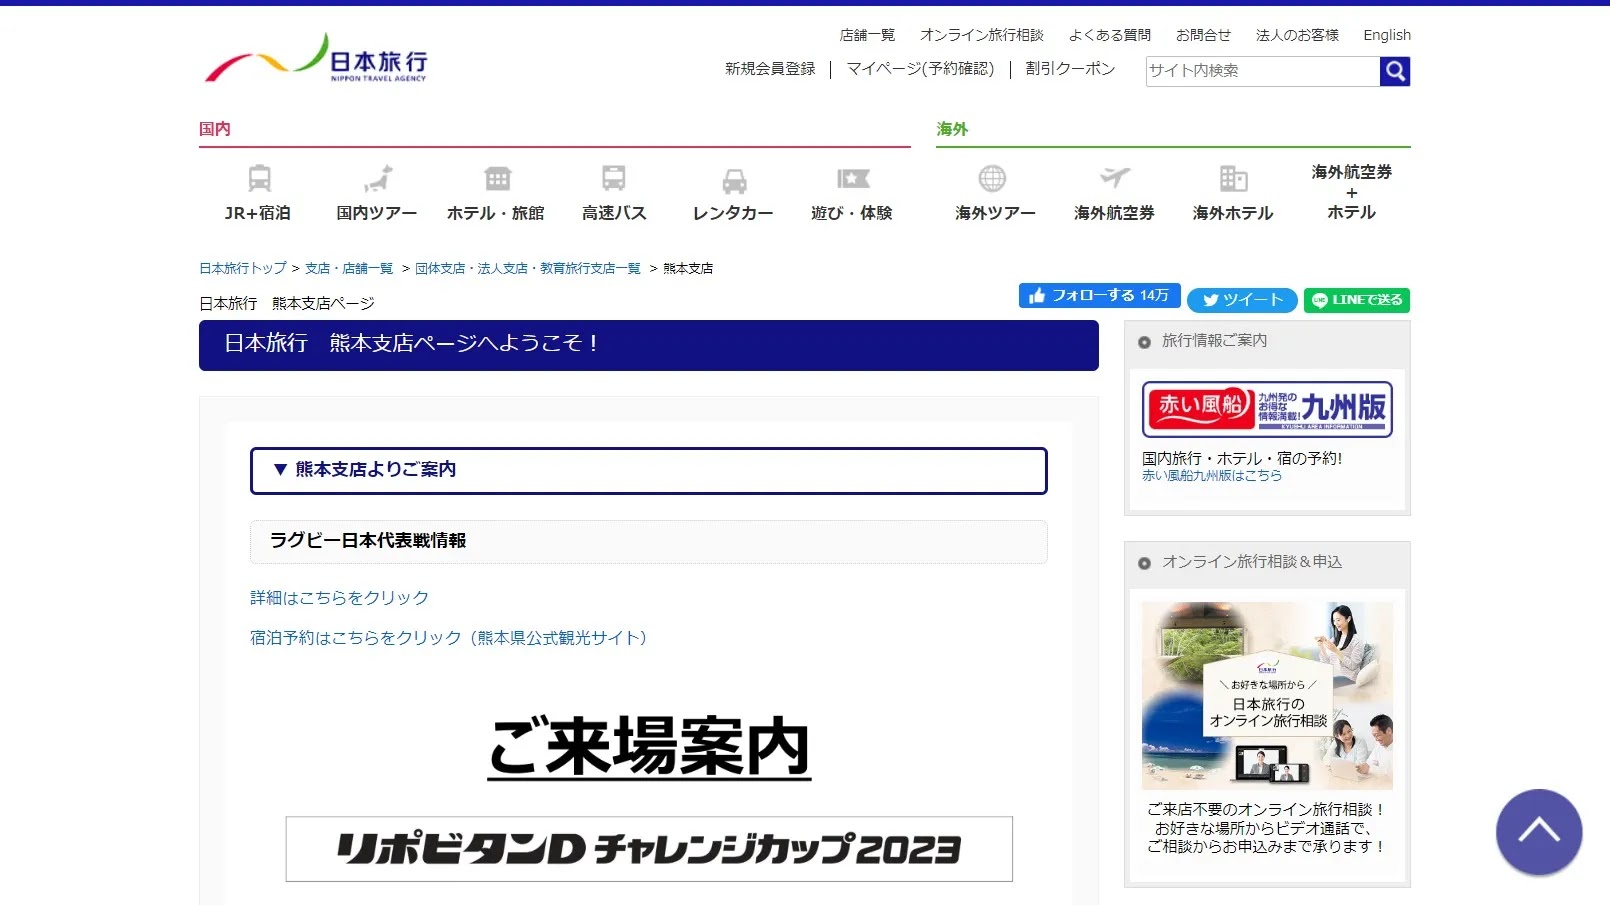This screenshot has height=905, width=1610.
Task: Open レンタカー car icon
Action: [x=734, y=181]
